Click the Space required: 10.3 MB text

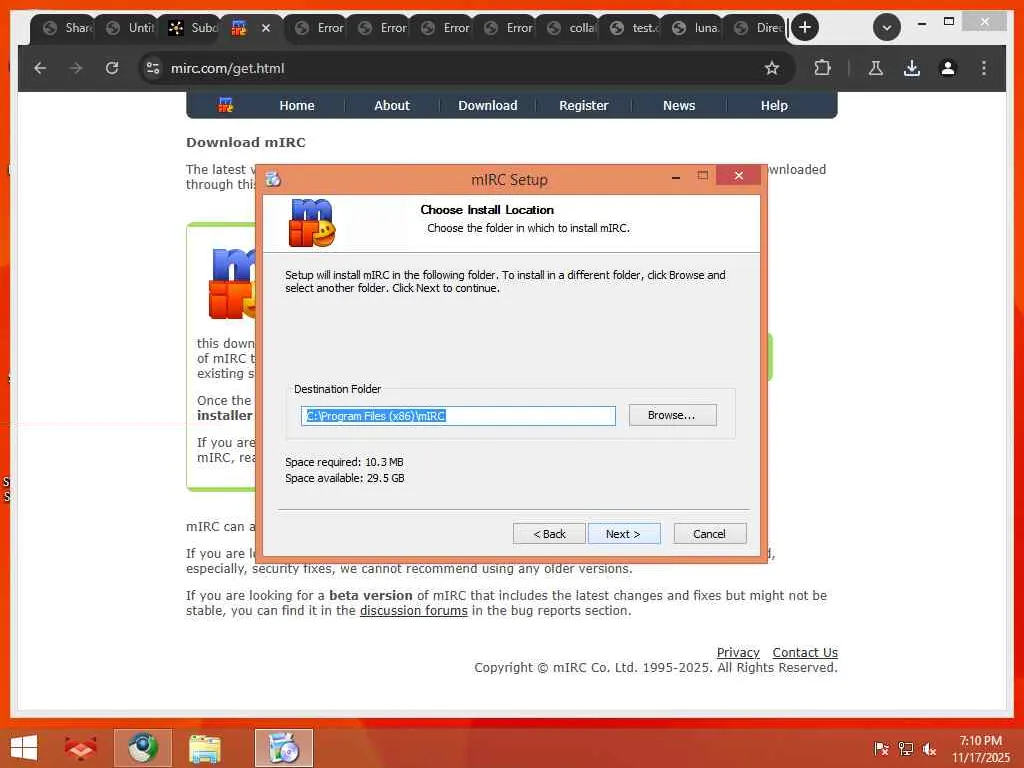pos(344,462)
